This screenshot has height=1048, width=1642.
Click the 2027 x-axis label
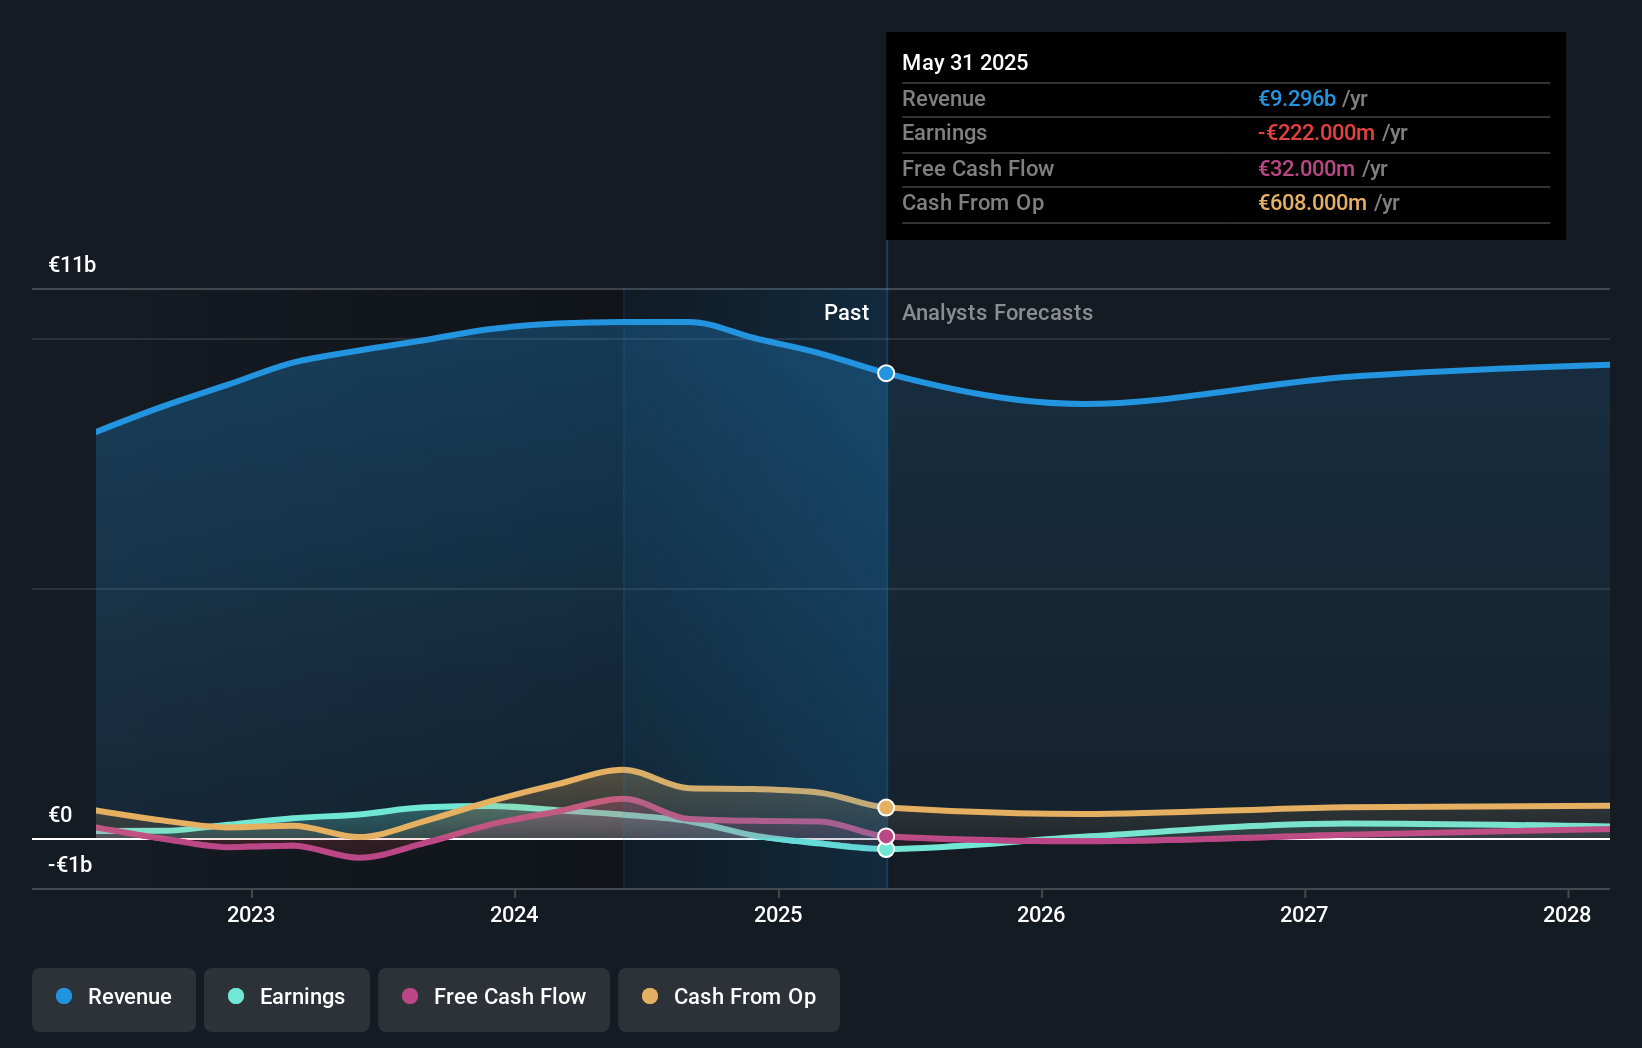[x=1304, y=914]
